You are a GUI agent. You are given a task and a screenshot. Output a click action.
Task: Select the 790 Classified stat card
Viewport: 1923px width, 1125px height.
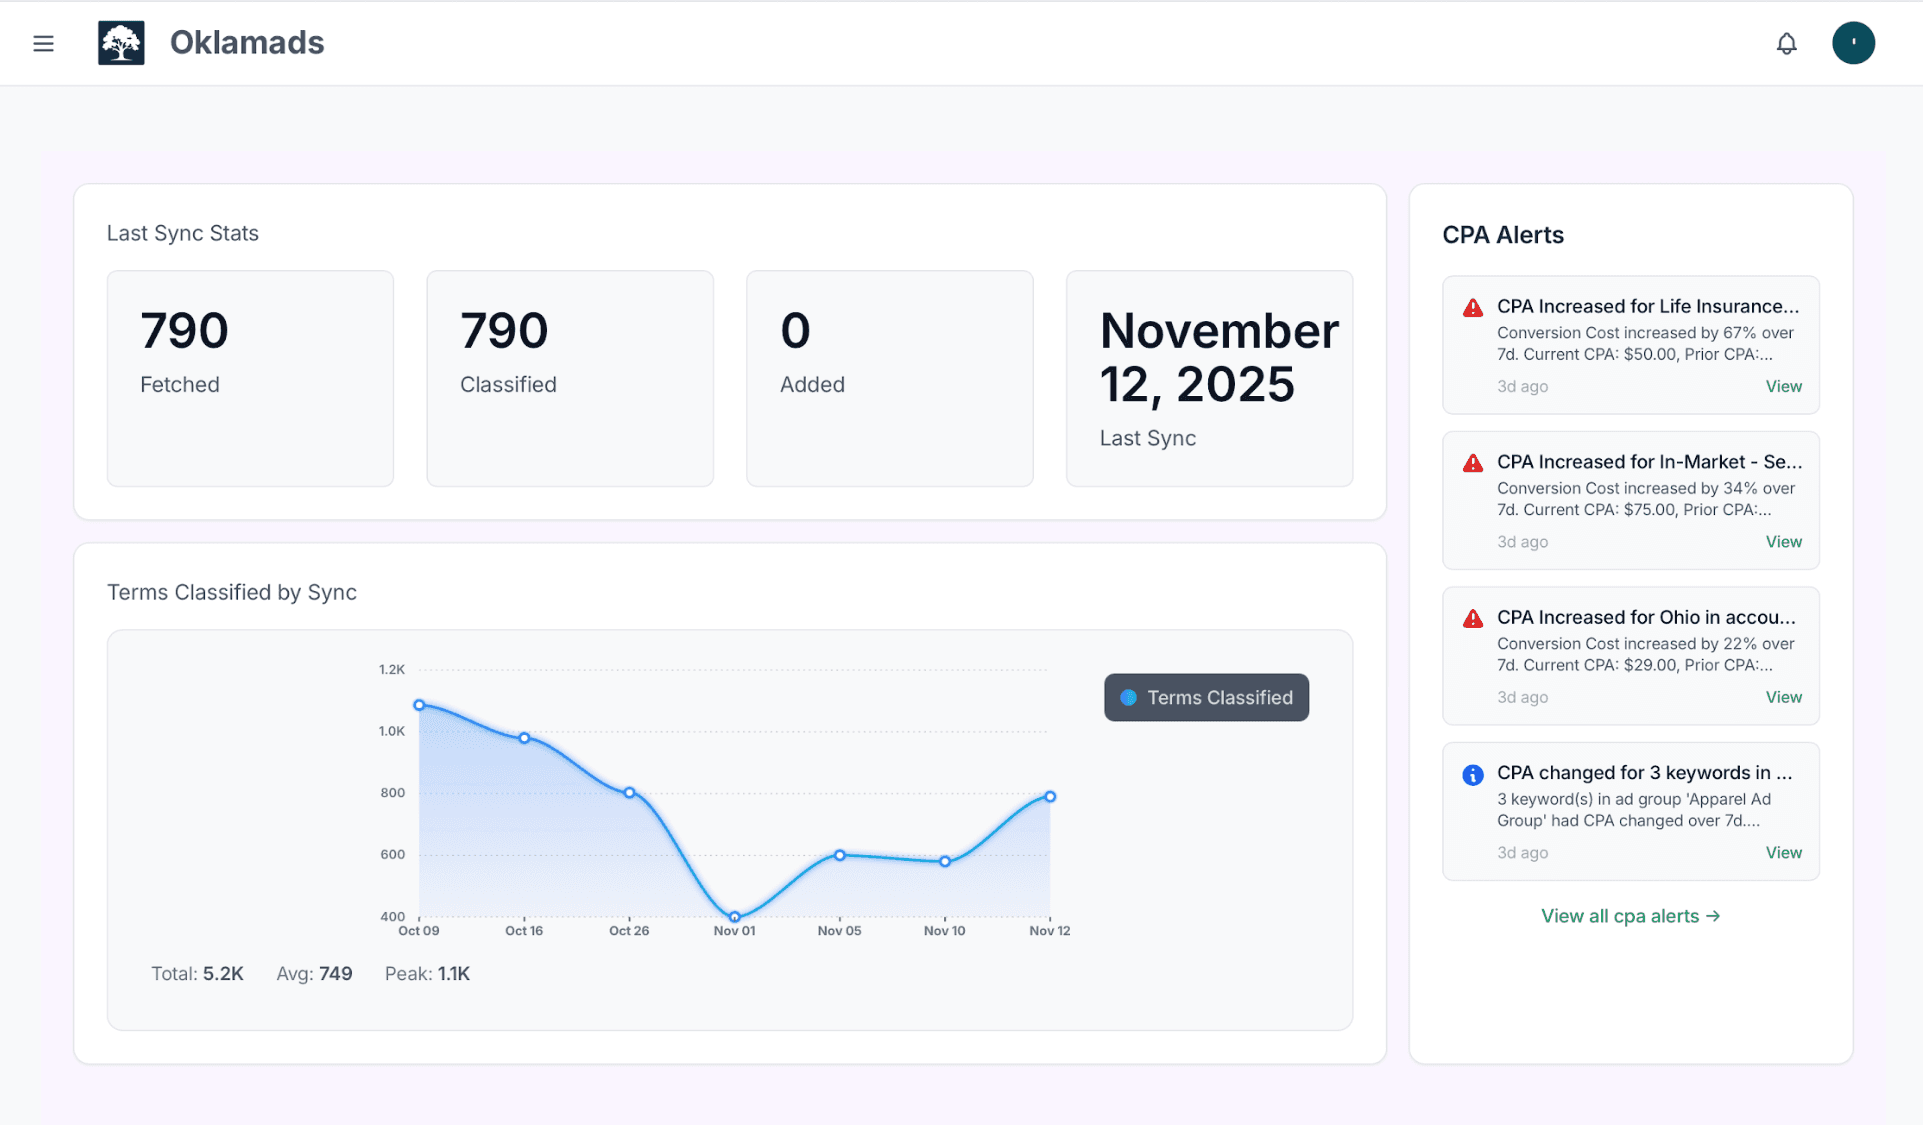(569, 378)
